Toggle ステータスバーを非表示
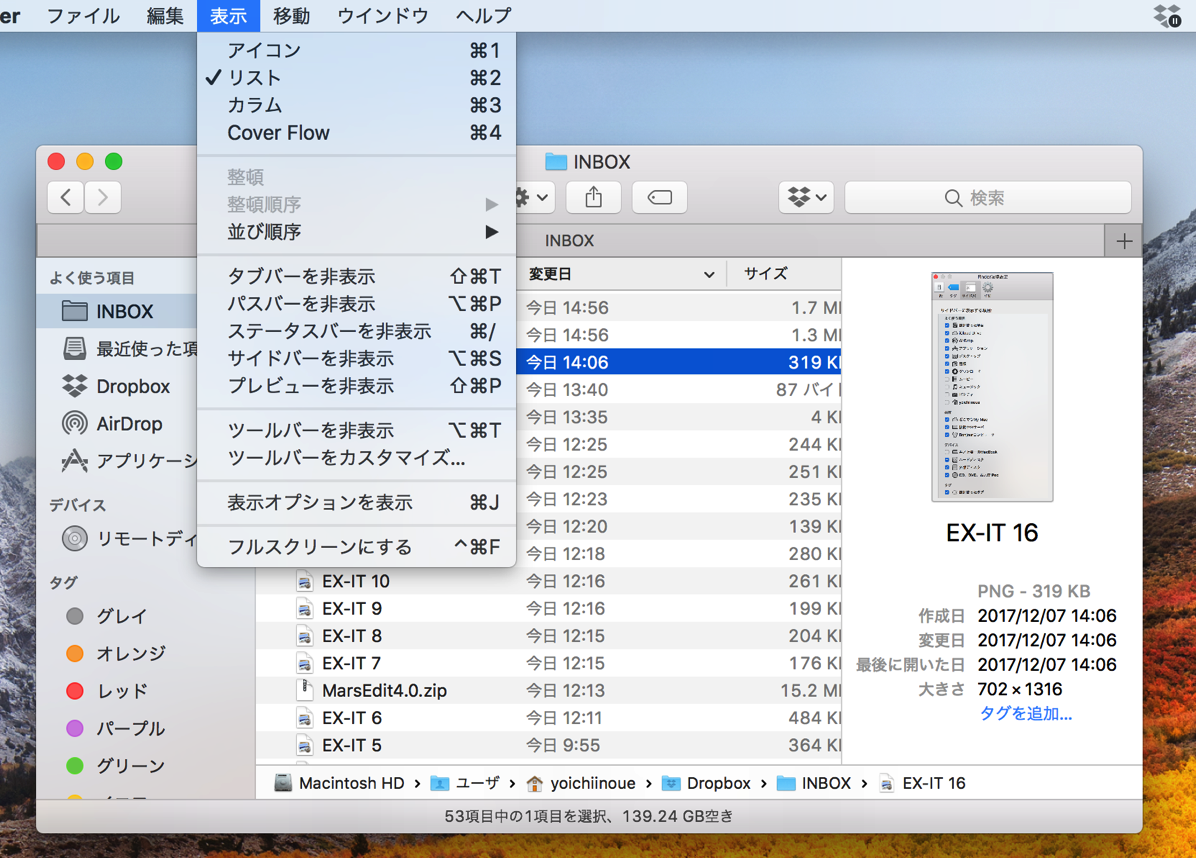The image size is (1196, 858). click(356, 331)
